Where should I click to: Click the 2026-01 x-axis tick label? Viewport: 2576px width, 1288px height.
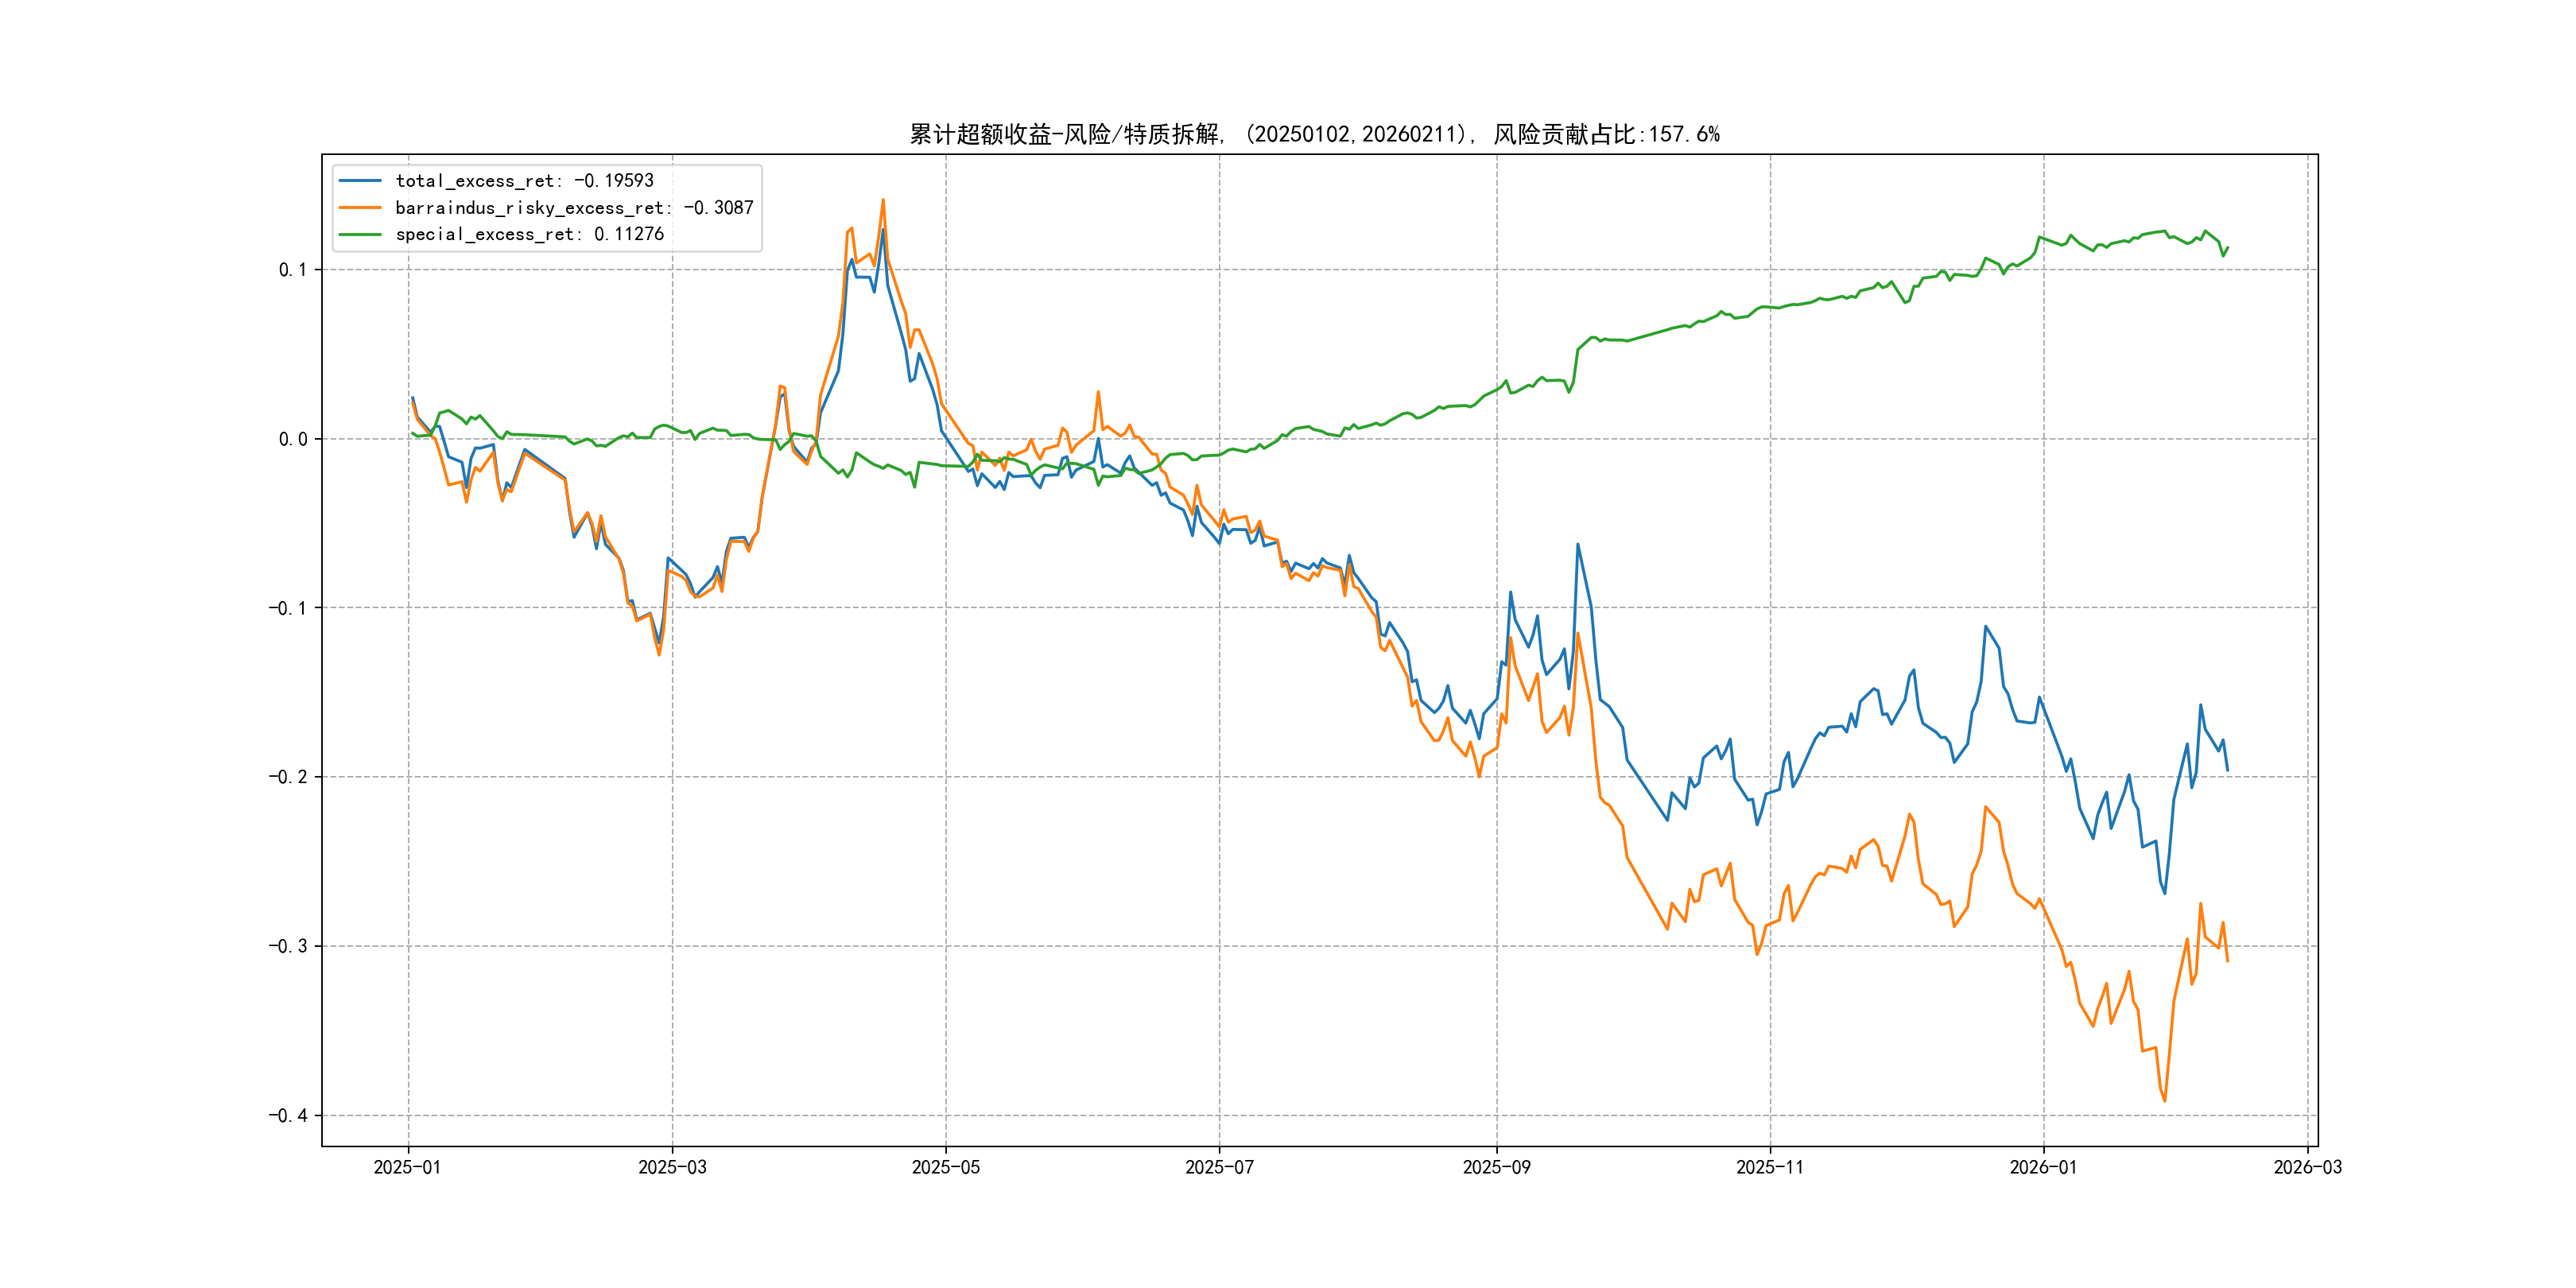[x=2043, y=1167]
